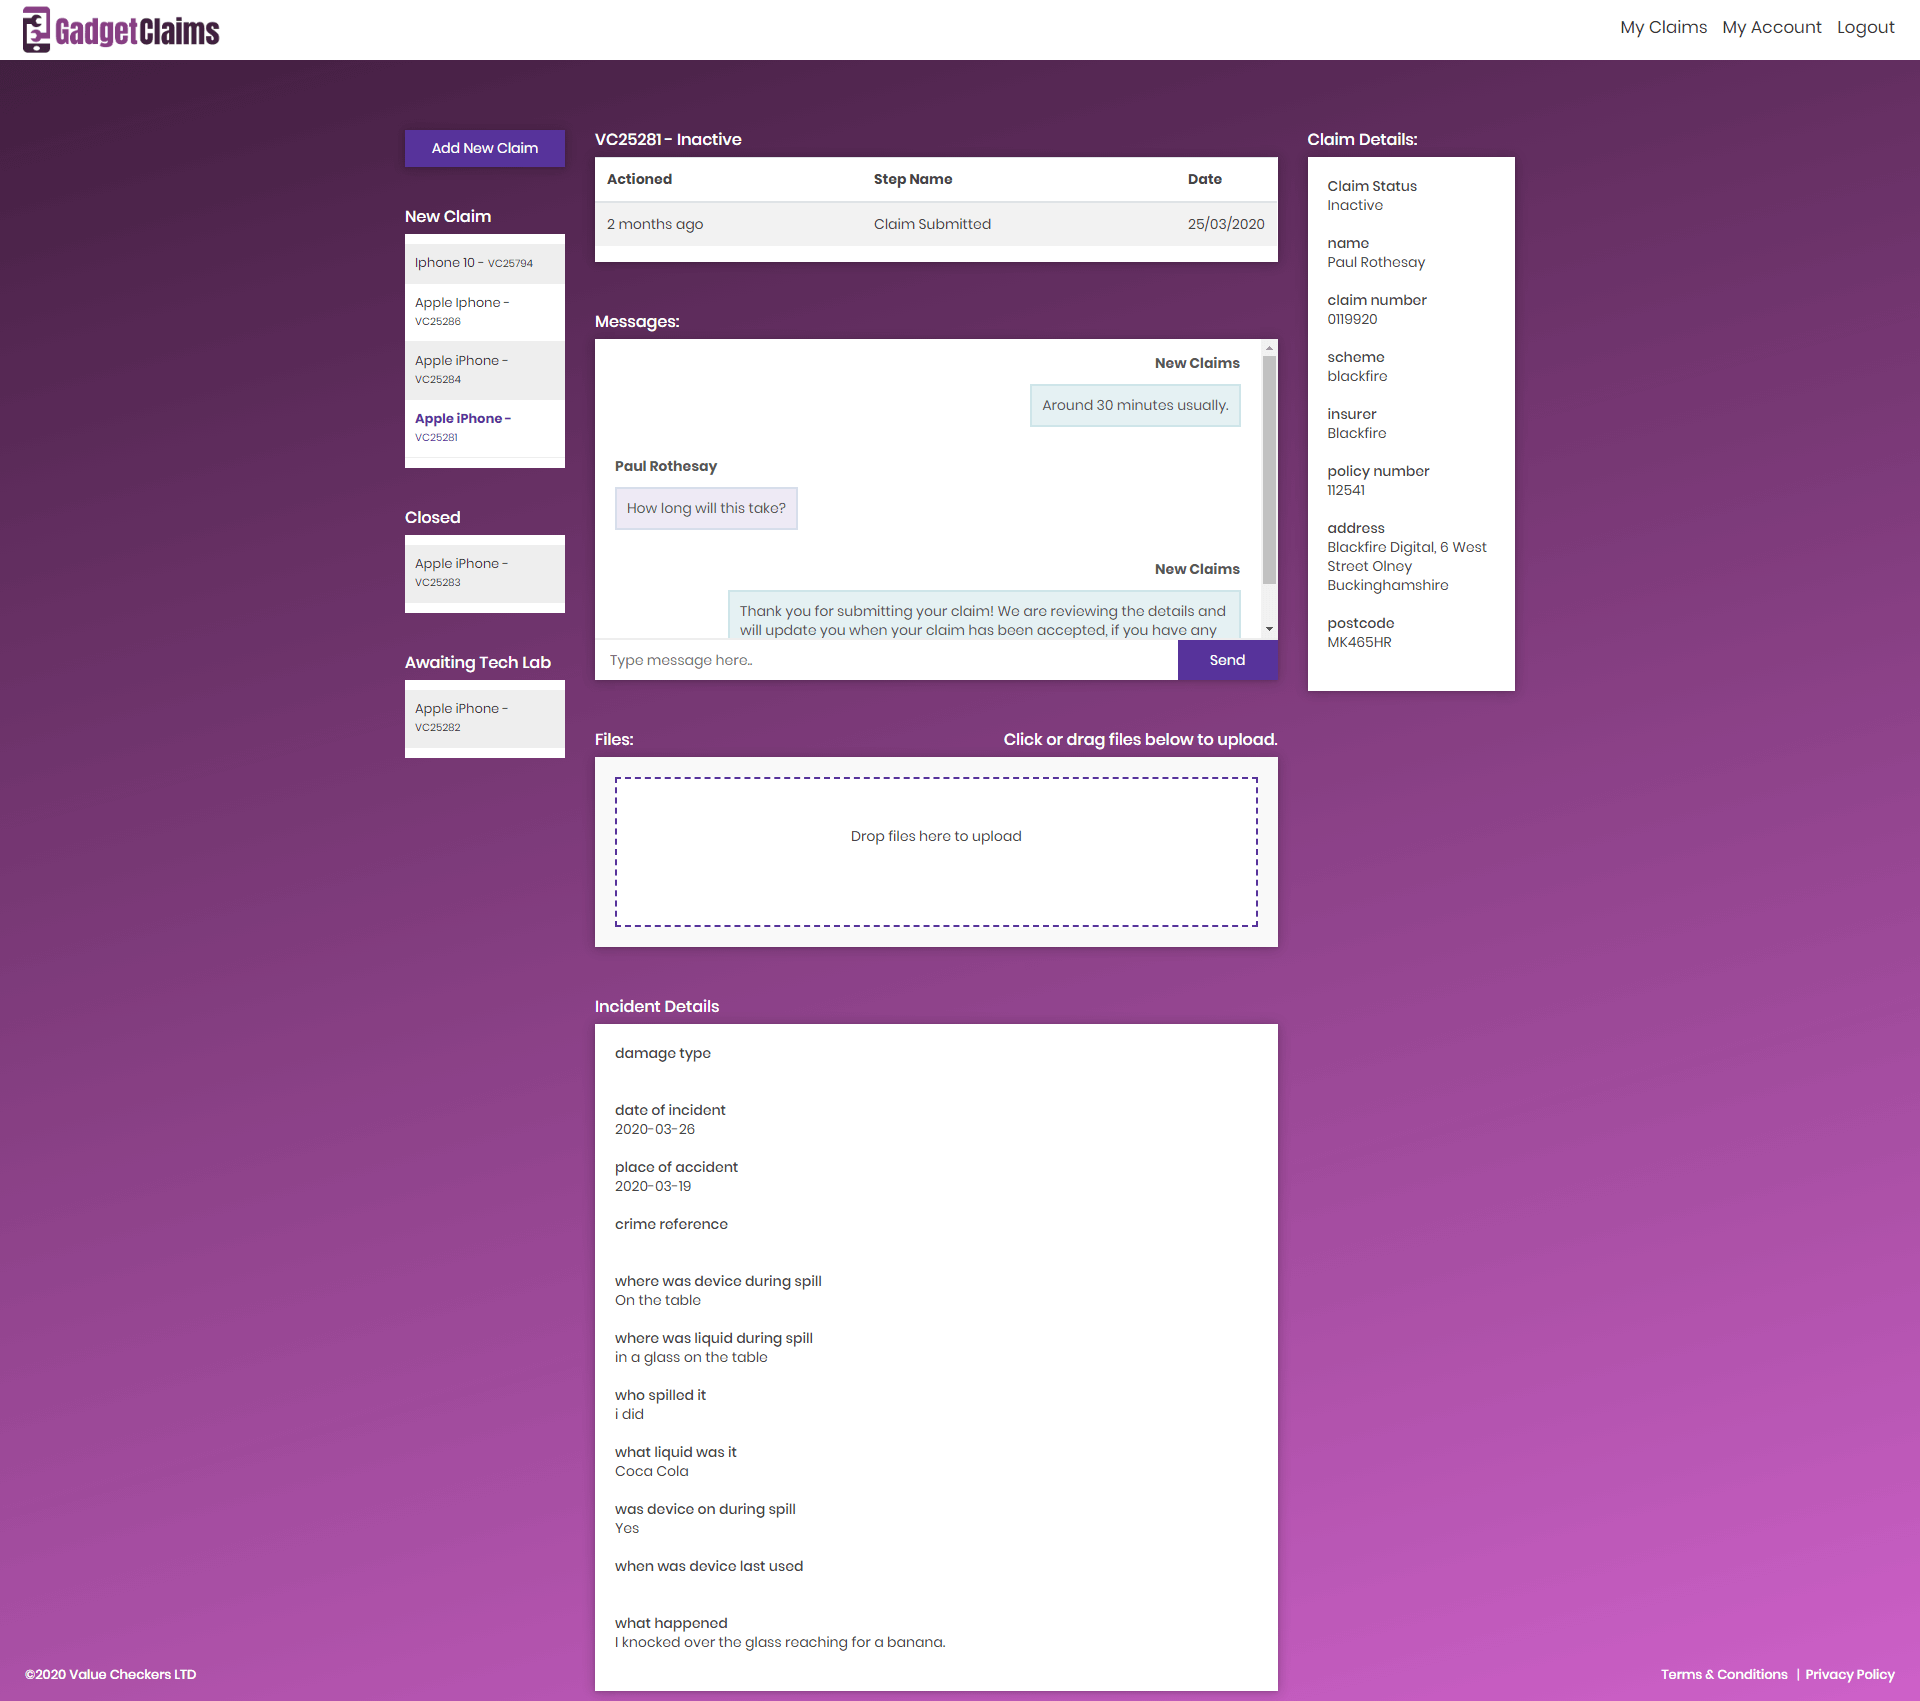The width and height of the screenshot is (1920, 1701).
Task: Click the Logout link
Action: point(1865,27)
